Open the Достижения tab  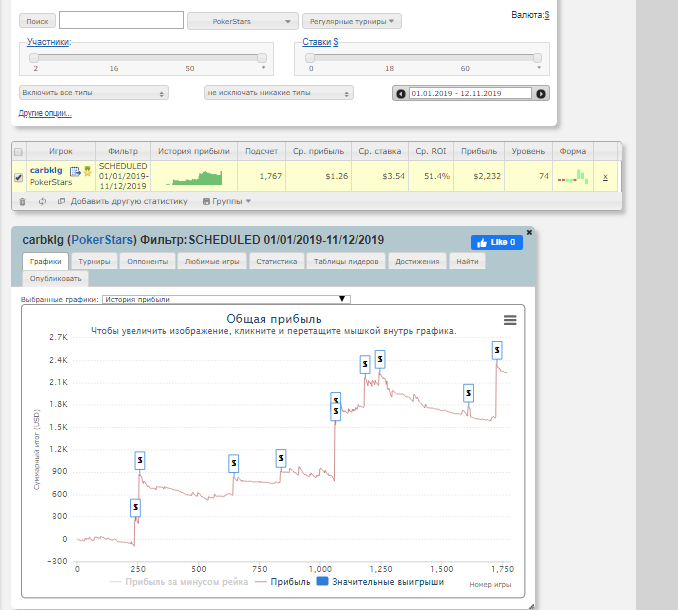click(417, 262)
